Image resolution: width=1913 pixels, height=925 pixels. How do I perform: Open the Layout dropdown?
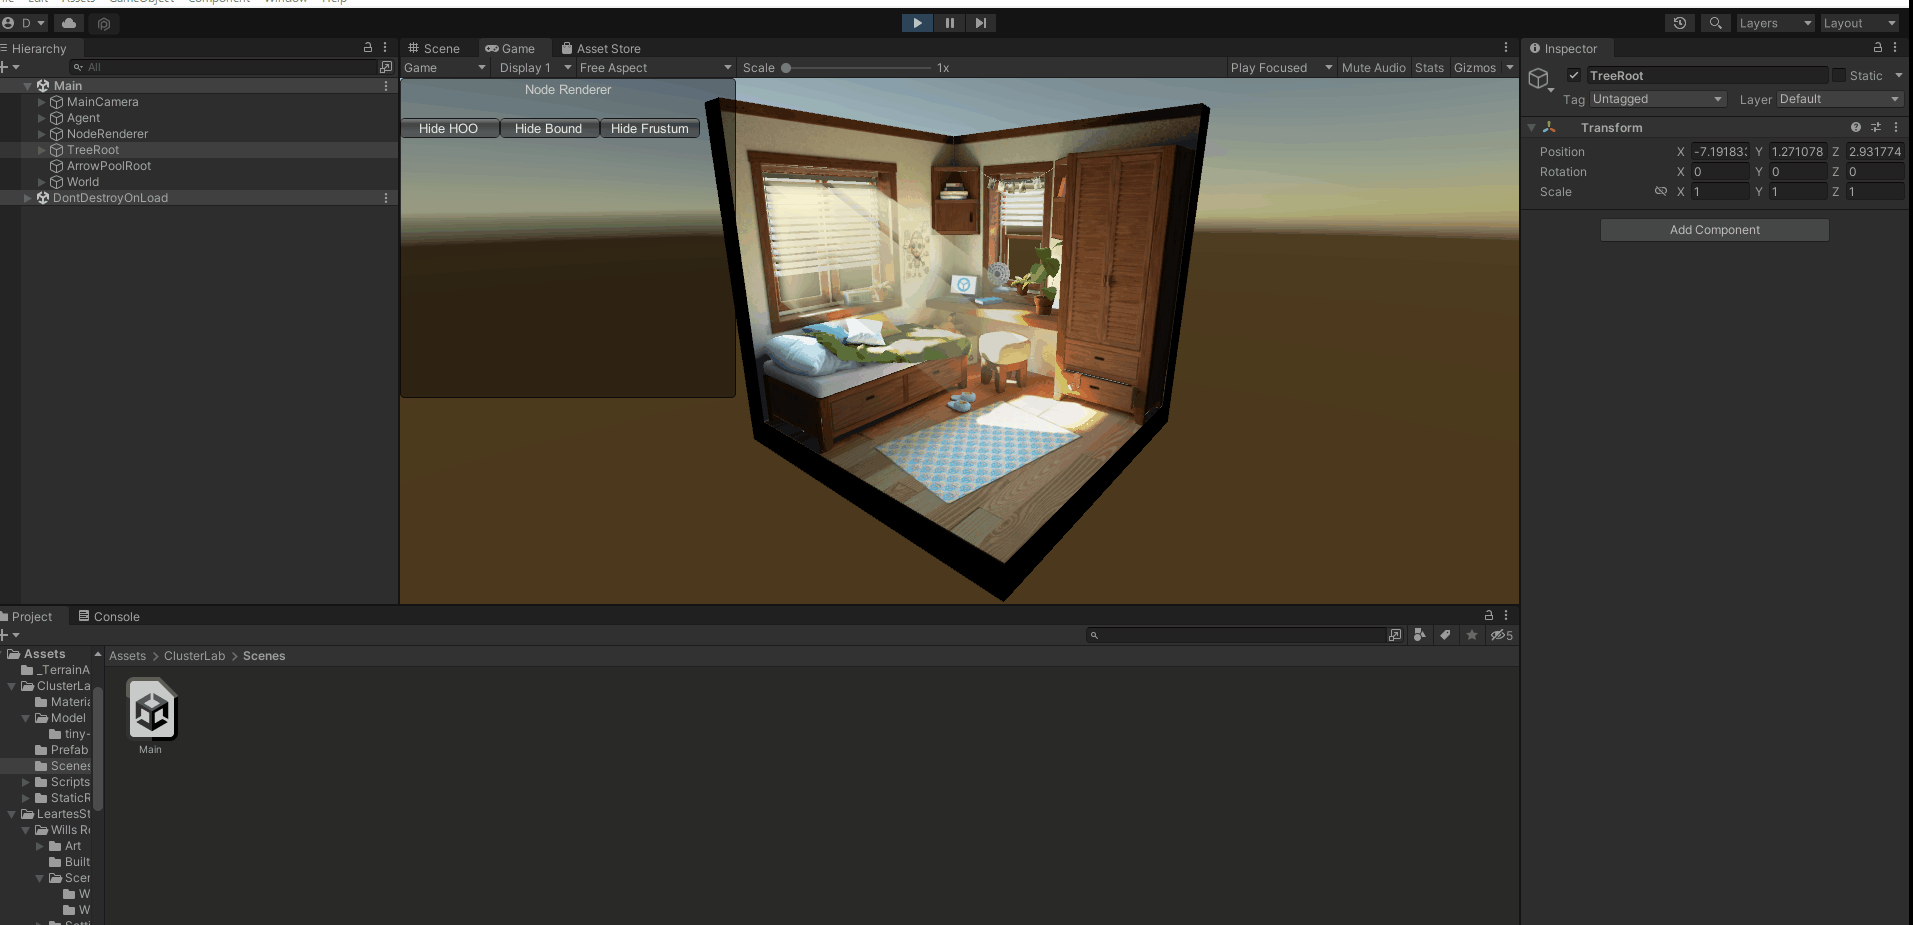pyautogui.click(x=1860, y=23)
